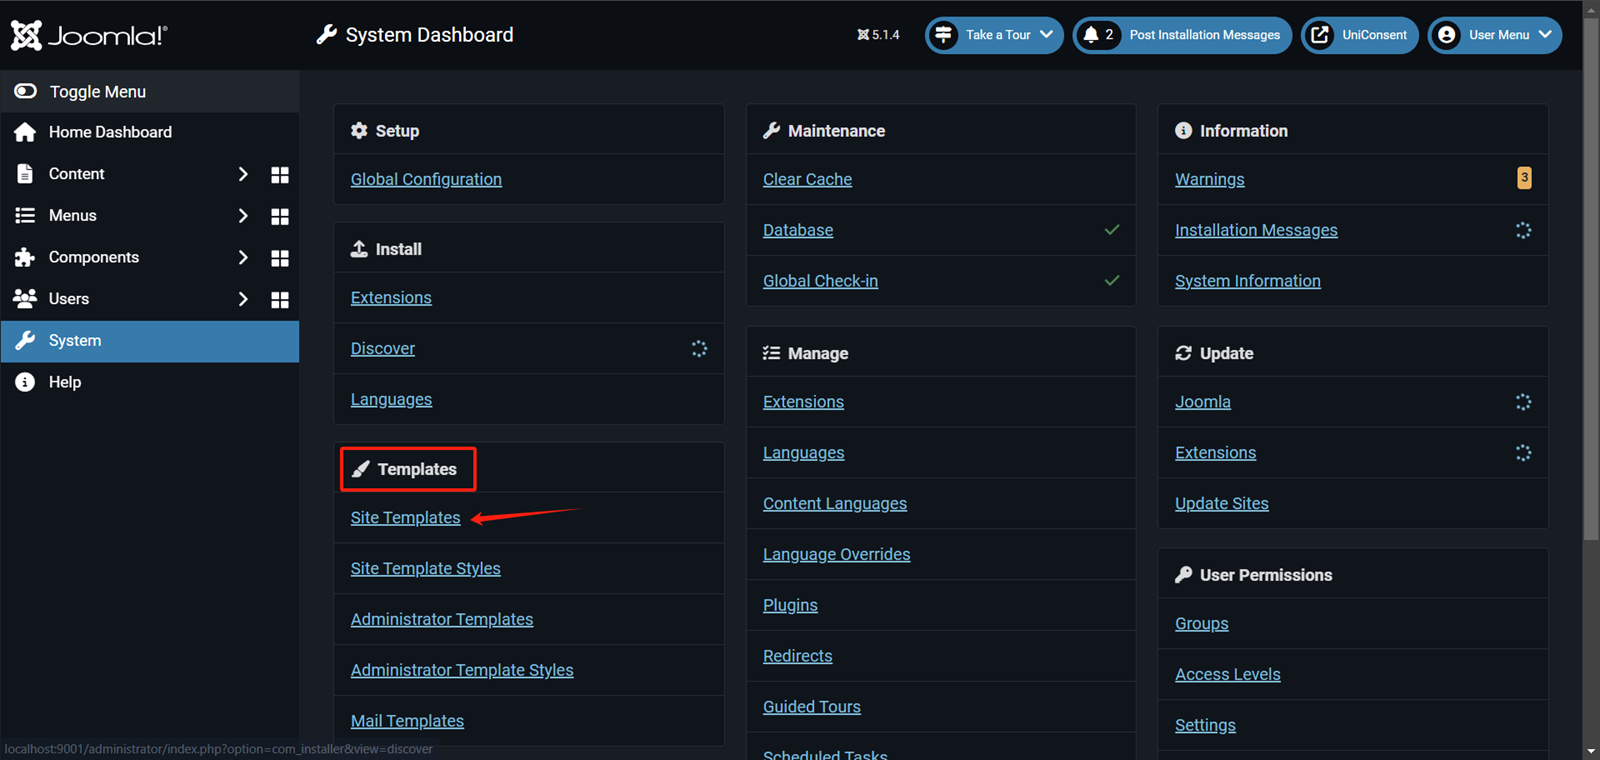Click the Discover loading spinner icon

coord(699,348)
